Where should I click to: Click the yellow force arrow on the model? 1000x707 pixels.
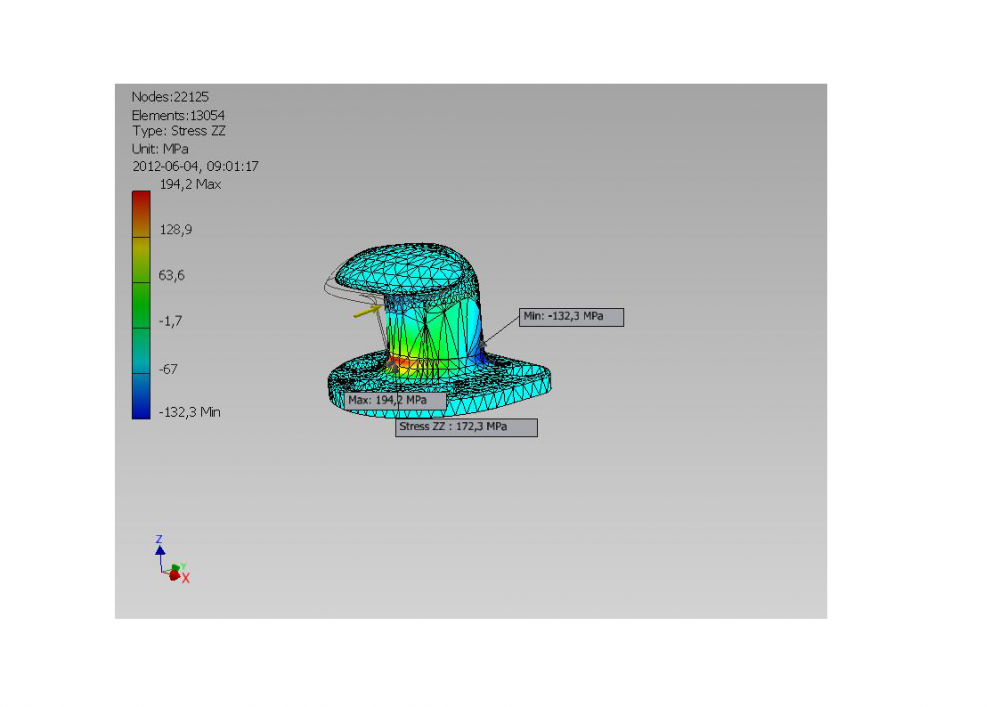(x=366, y=312)
